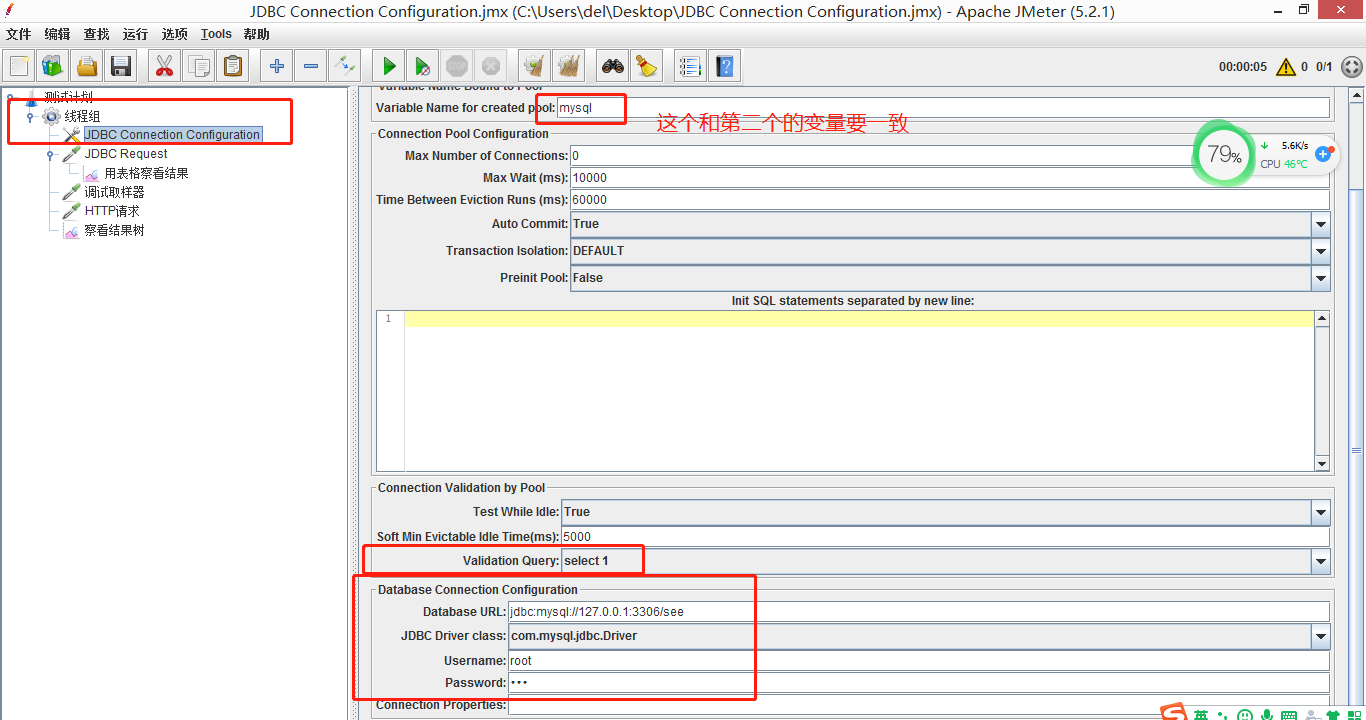Open the Preinit Pool dropdown
This screenshot has width=1366, height=720.
click(x=1321, y=278)
